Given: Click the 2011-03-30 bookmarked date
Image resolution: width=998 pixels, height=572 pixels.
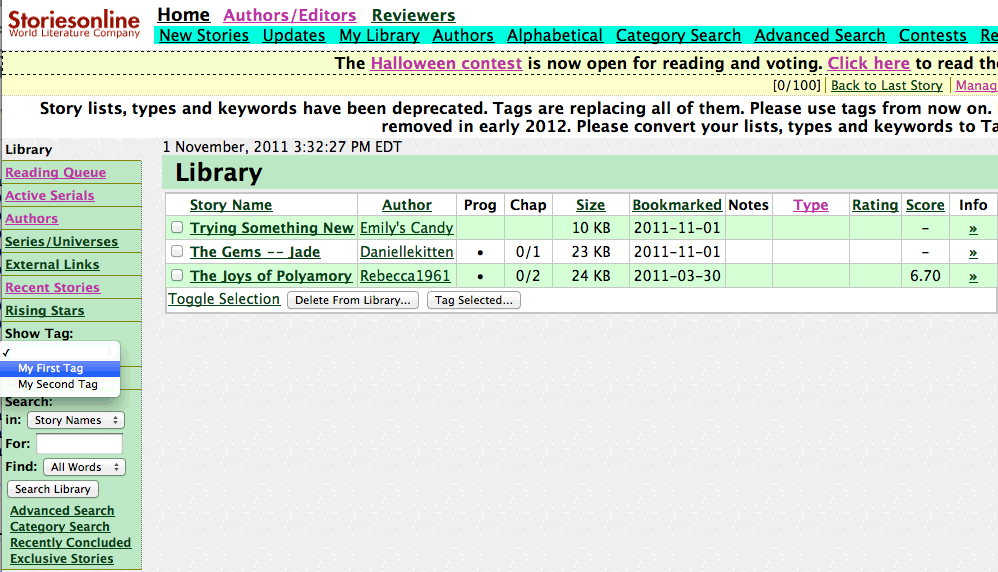Looking at the screenshot, I should click(677, 276).
